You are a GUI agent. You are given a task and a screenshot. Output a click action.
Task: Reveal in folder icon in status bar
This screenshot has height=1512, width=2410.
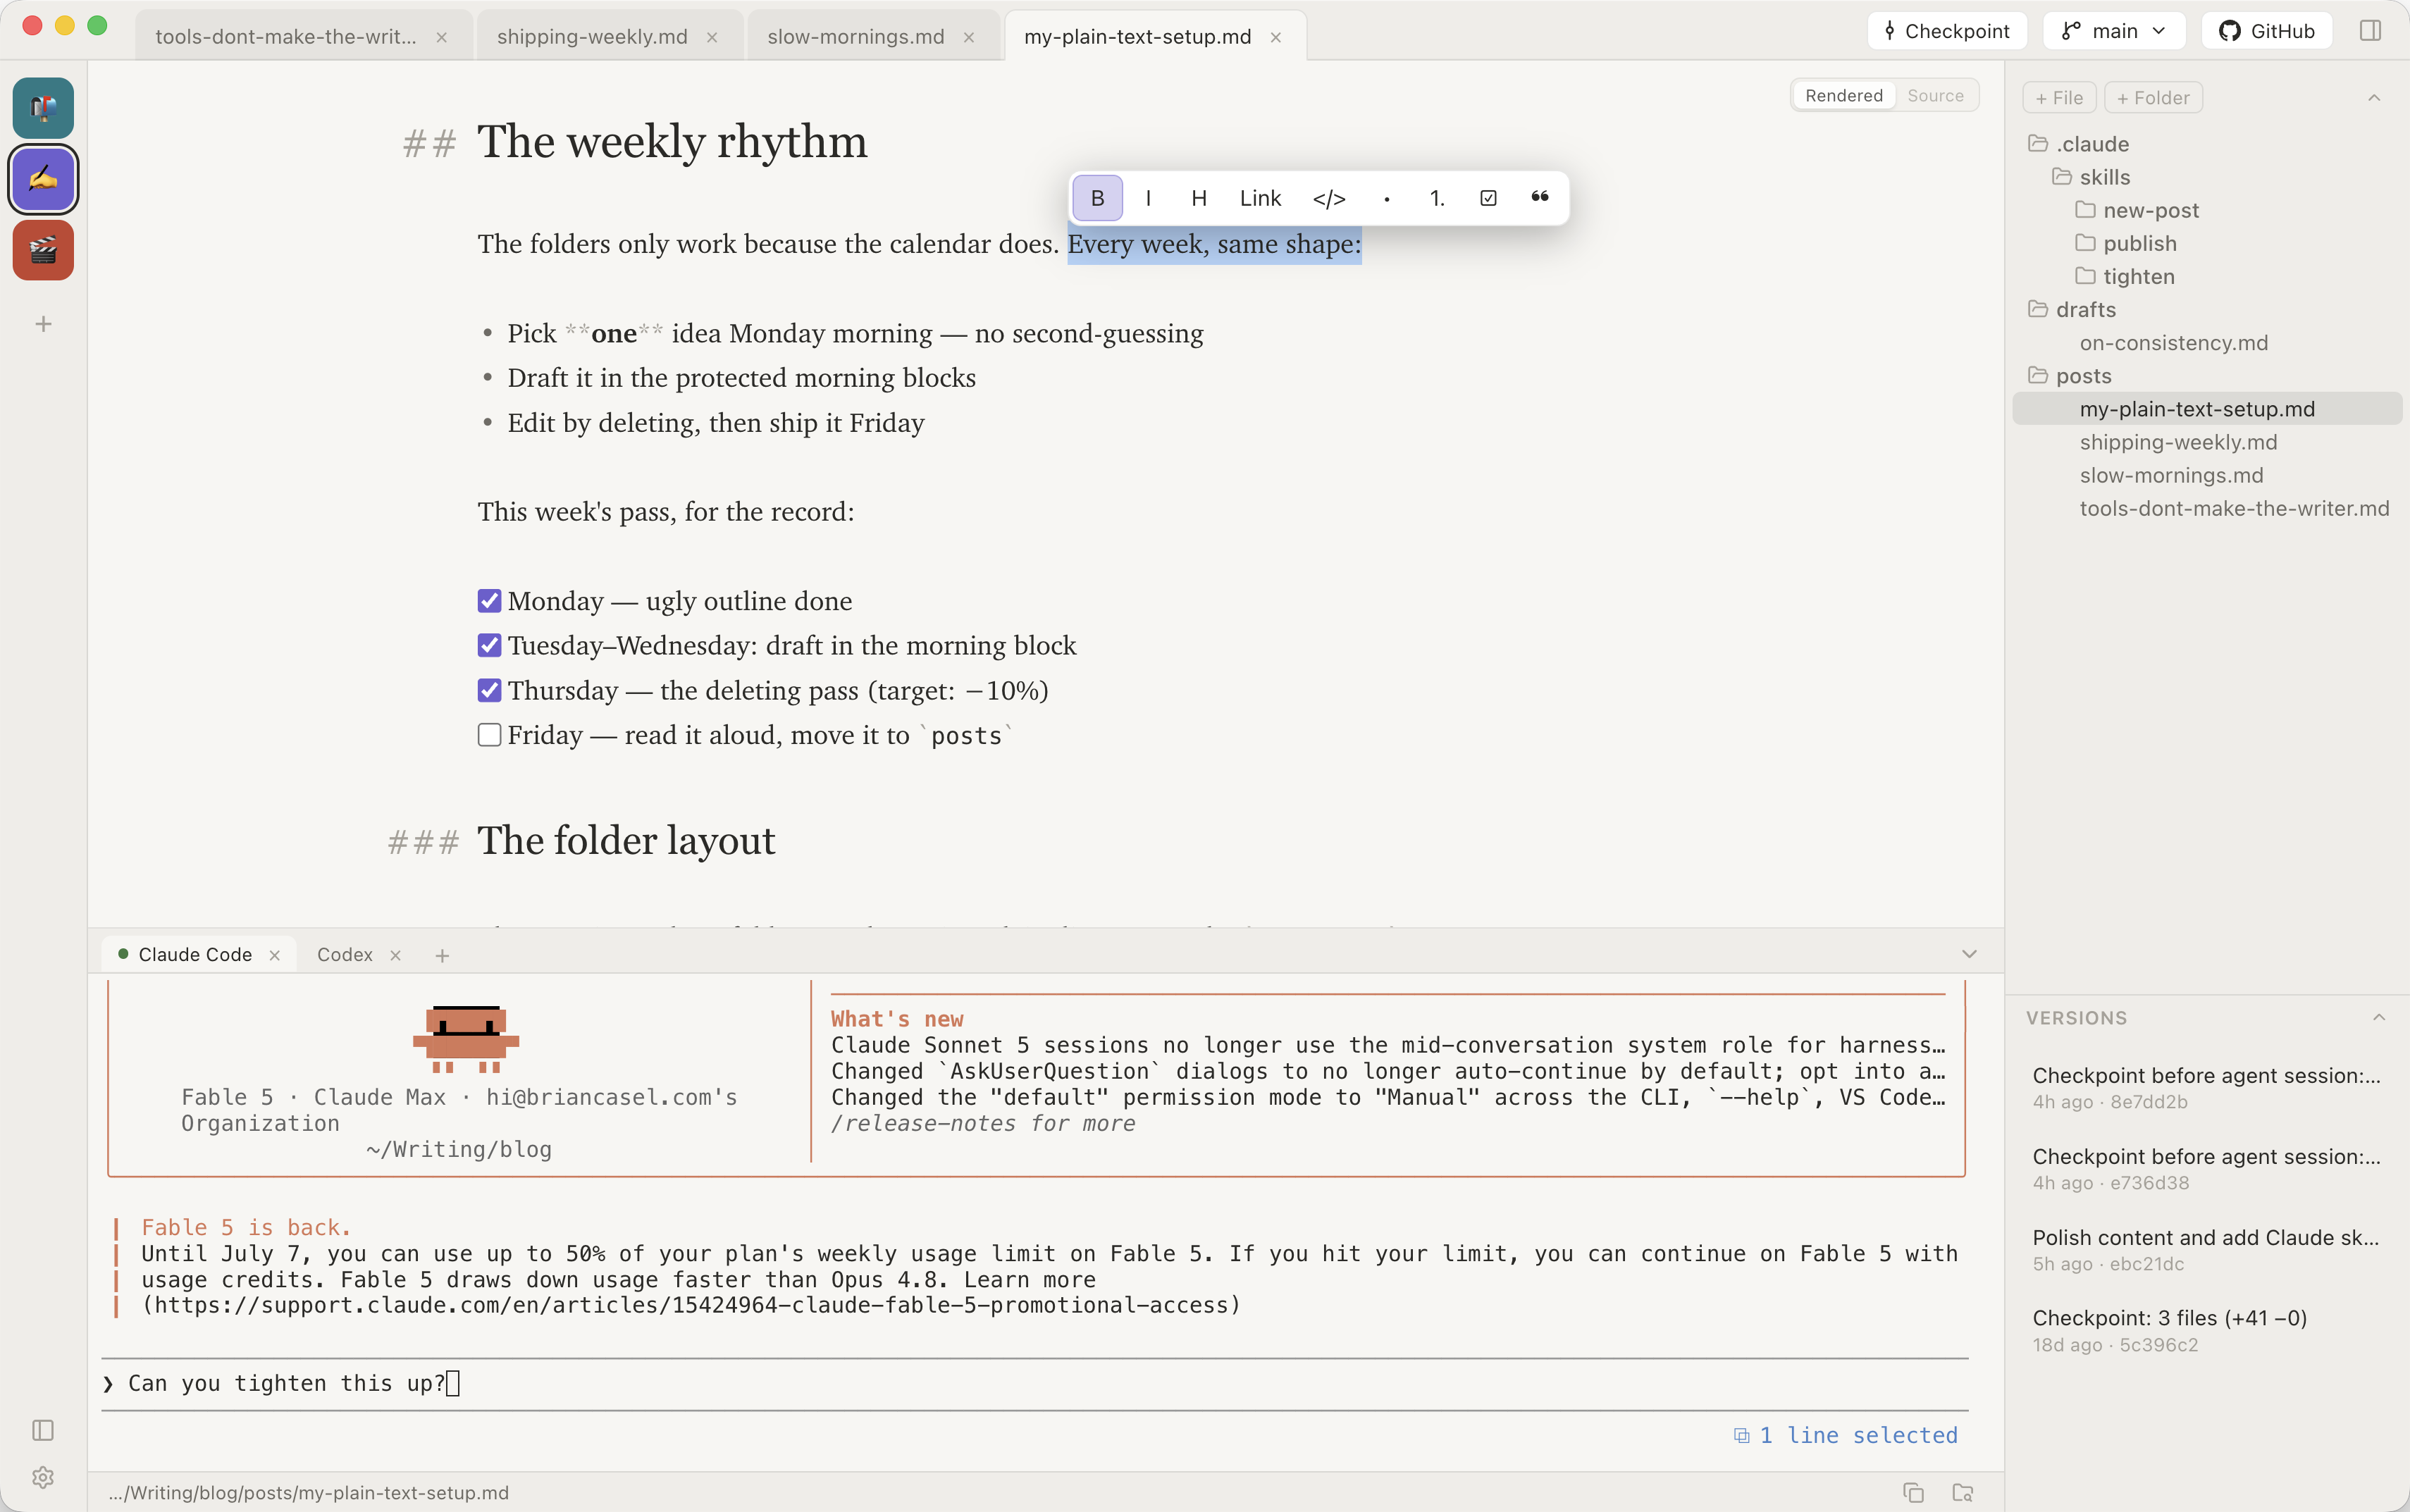click(x=1963, y=1492)
